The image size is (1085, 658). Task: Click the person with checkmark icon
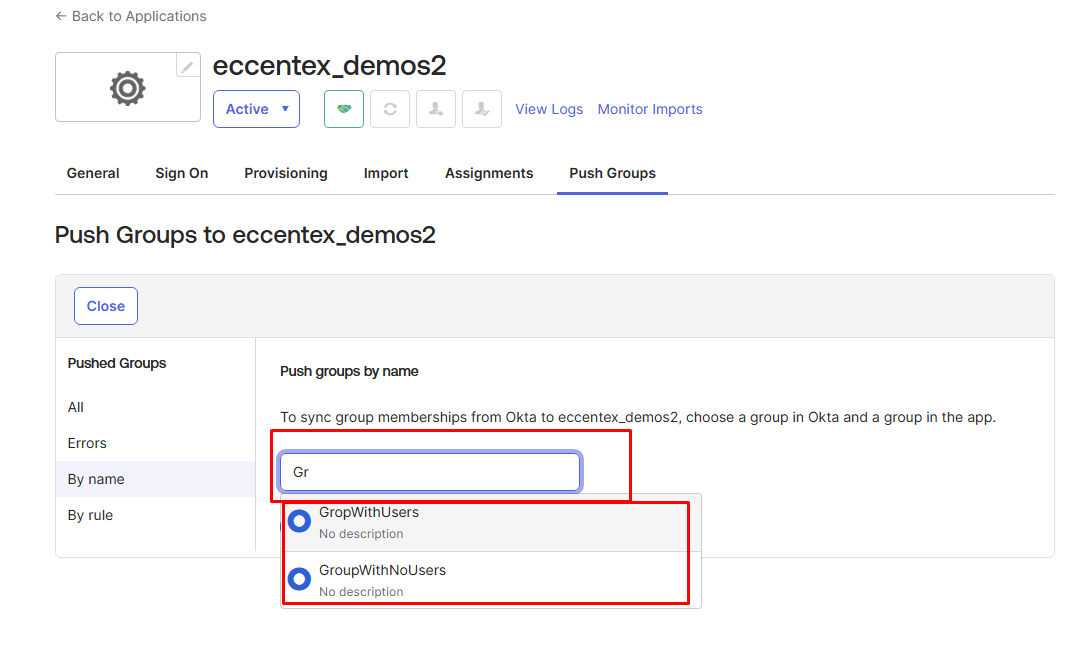point(482,109)
